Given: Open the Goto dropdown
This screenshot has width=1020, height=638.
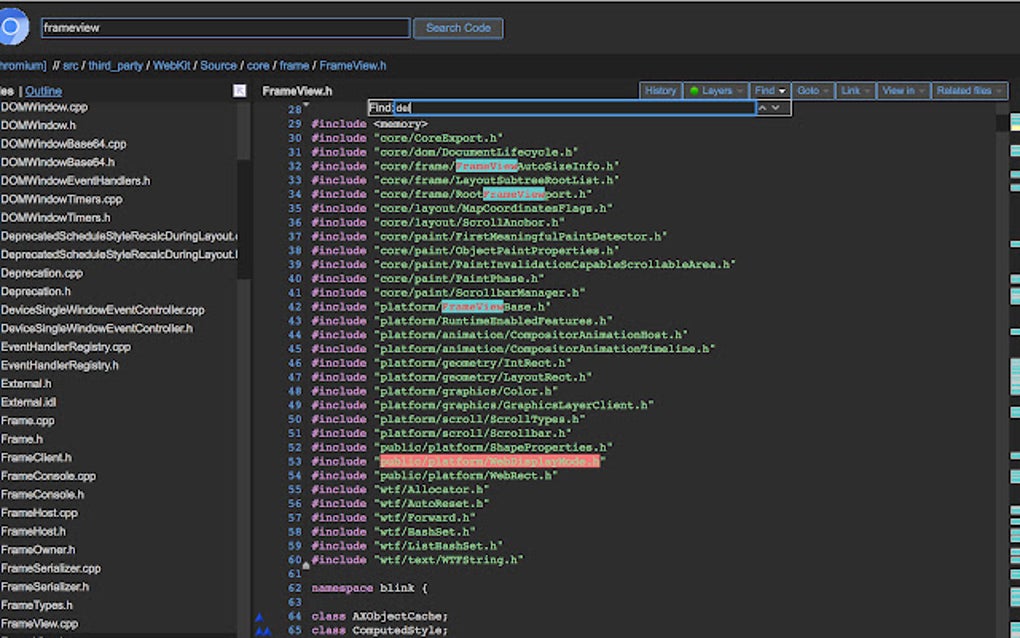Looking at the screenshot, I should pos(813,90).
